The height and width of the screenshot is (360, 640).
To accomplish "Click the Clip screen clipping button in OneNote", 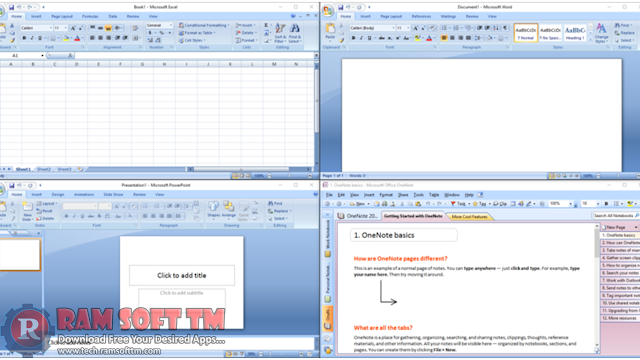I will click(x=500, y=204).
